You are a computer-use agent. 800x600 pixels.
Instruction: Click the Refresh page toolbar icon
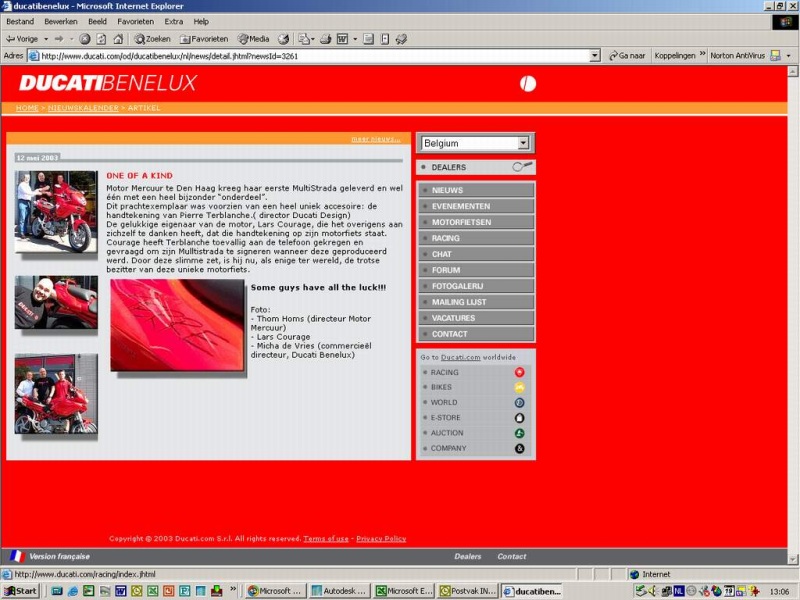point(102,39)
